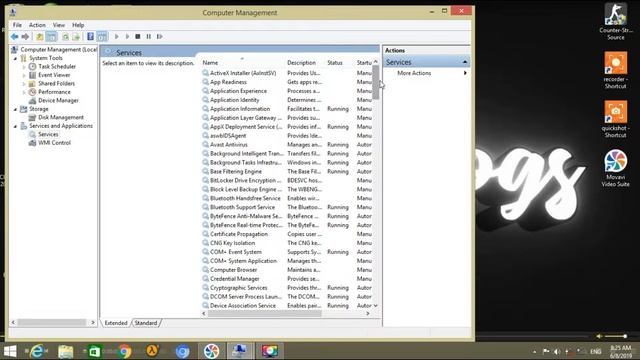Click the Refresh toolbar icon
This screenshot has height=360, width=640.
pyautogui.click(x=65, y=37)
